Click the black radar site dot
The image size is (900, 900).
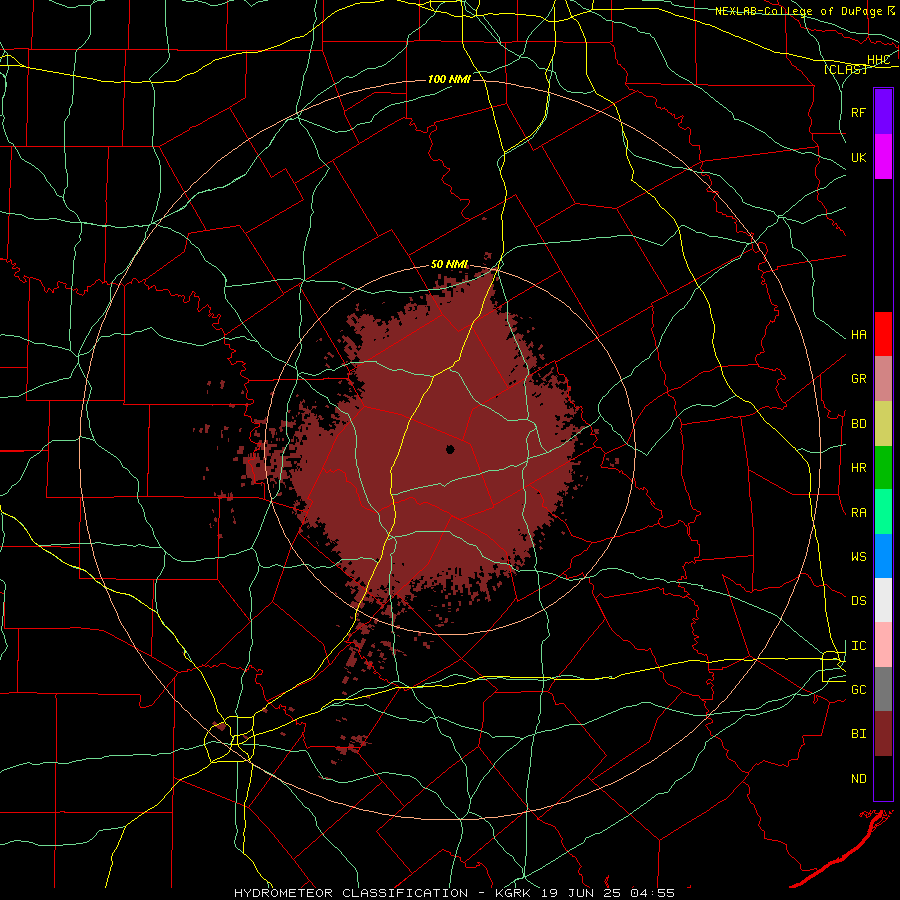click(x=451, y=449)
